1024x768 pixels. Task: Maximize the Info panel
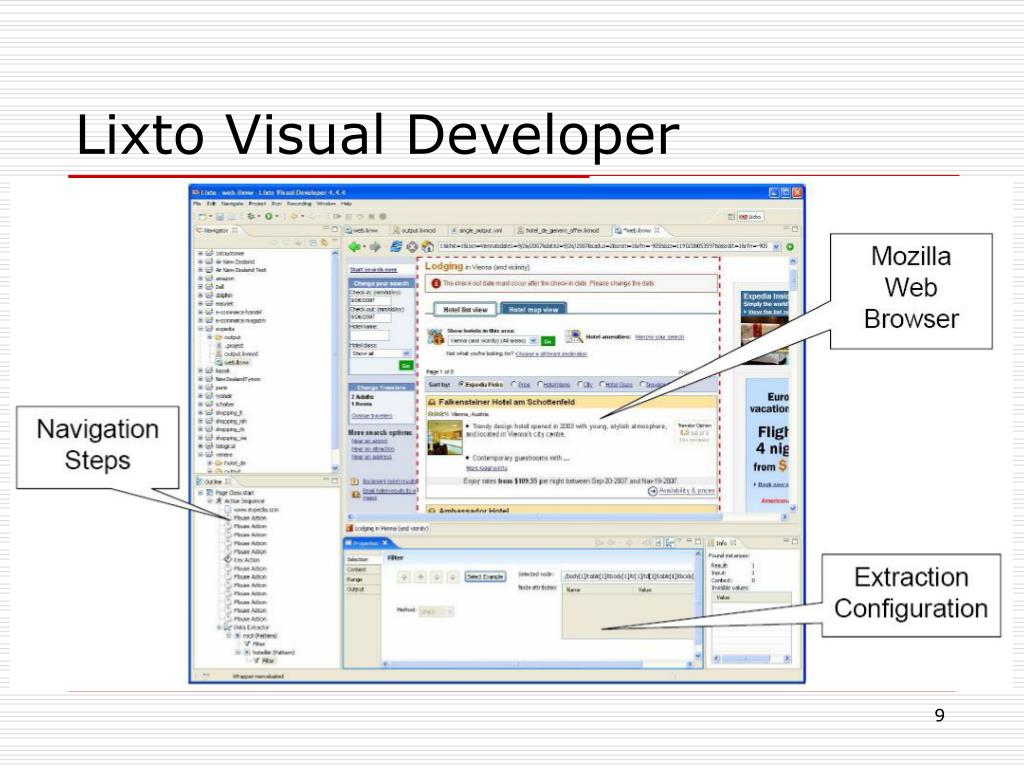click(795, 541)
